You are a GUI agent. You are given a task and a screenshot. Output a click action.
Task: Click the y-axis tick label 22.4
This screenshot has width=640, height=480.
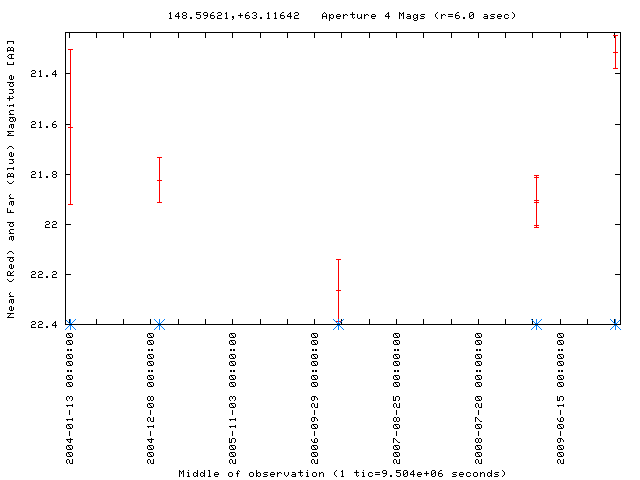point(44,324)
